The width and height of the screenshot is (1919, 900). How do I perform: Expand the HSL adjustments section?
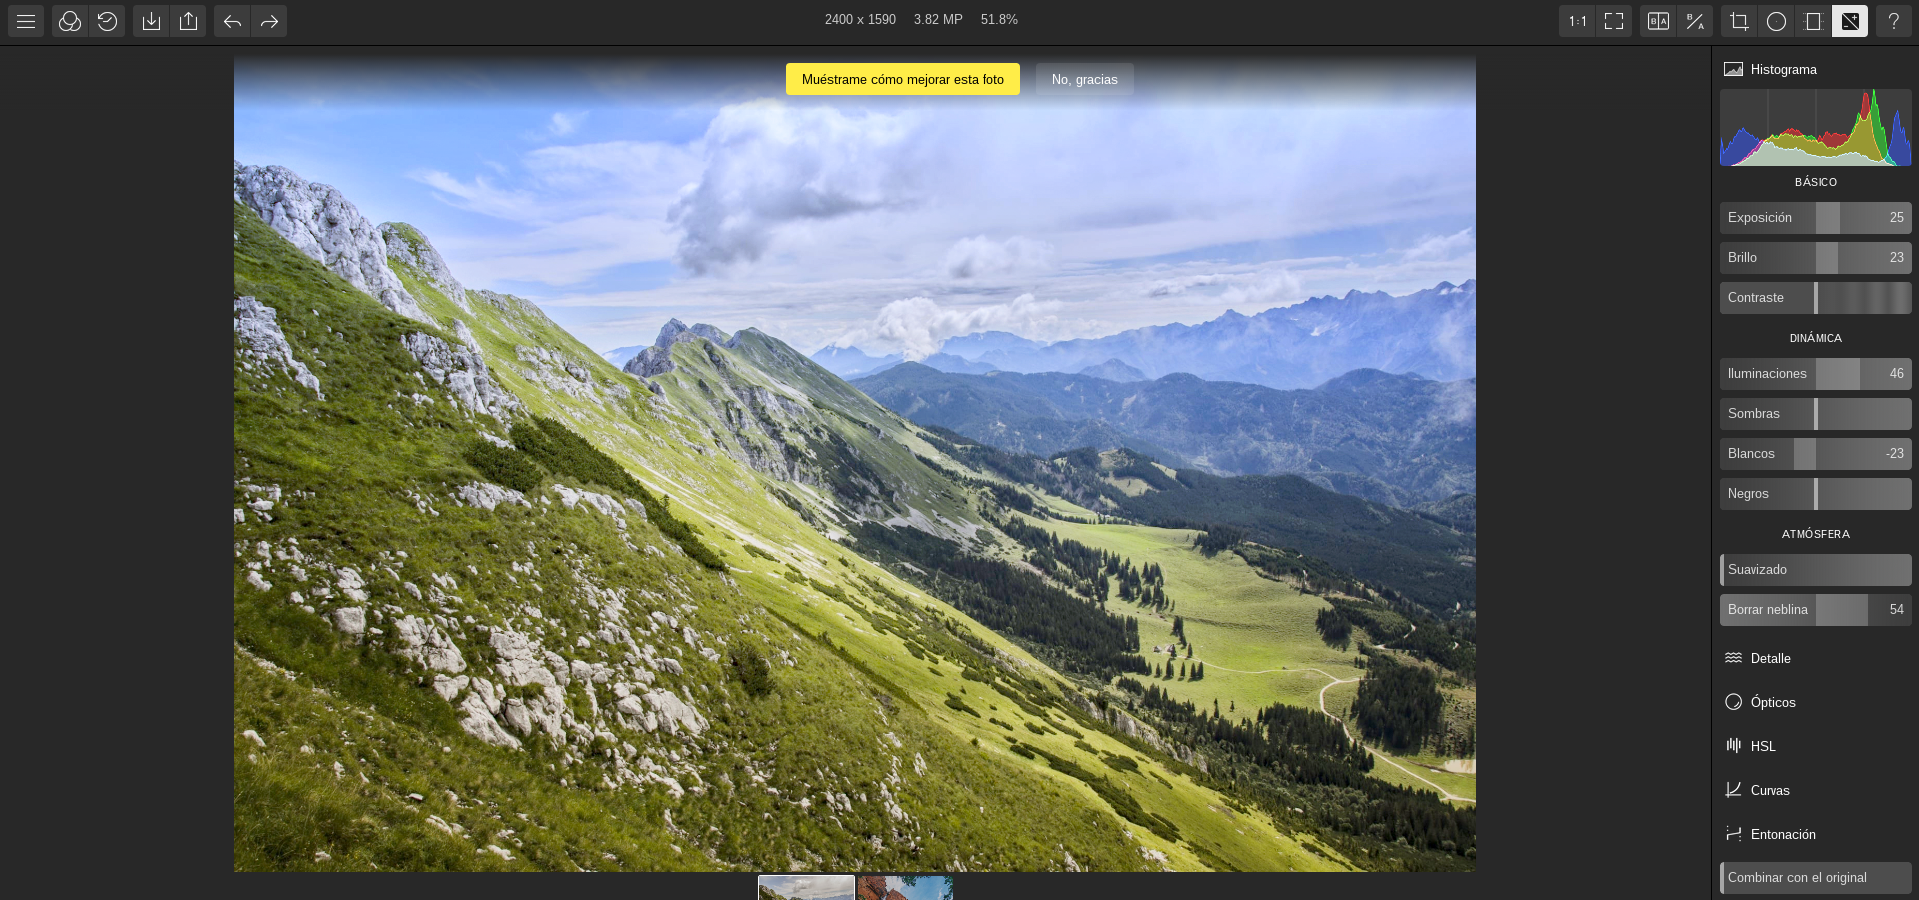pyautogui.click(x=1763, y=746)
